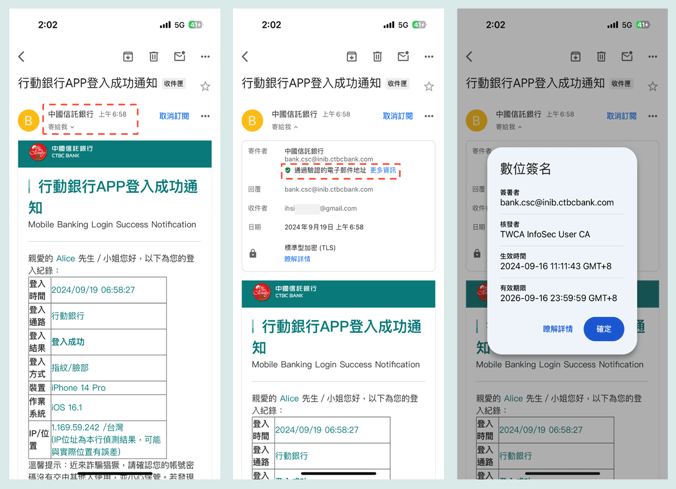Mark email unread in left phone screen

point(180,56)
